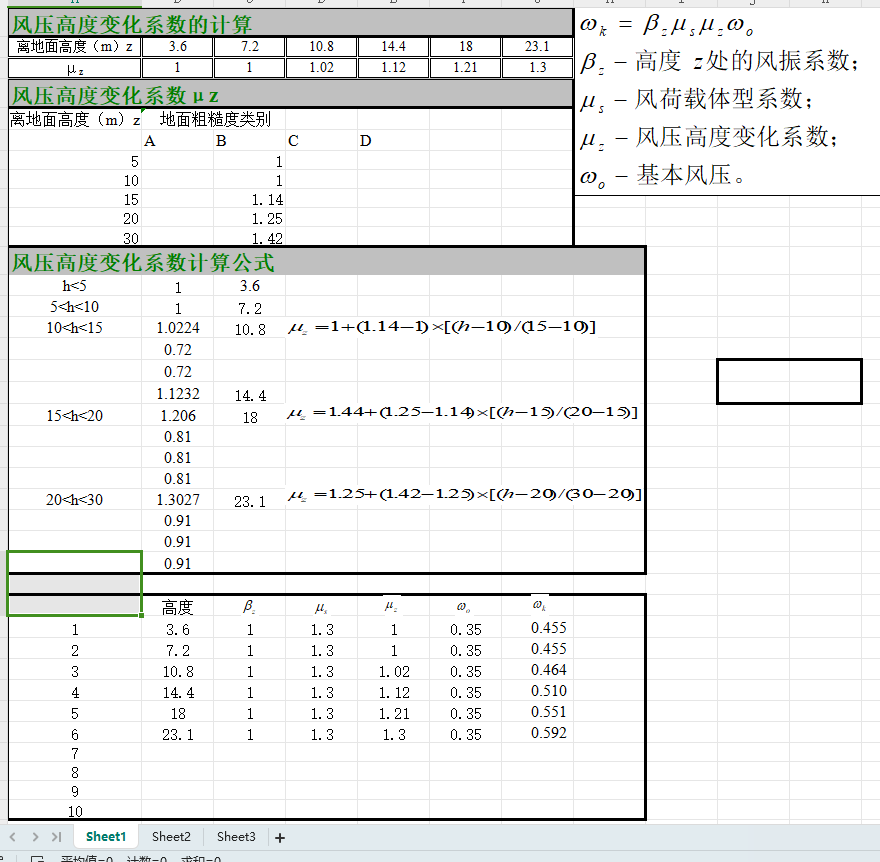Select roughness category column label B
Screen dimensions: 880x862
click(221, 141)
